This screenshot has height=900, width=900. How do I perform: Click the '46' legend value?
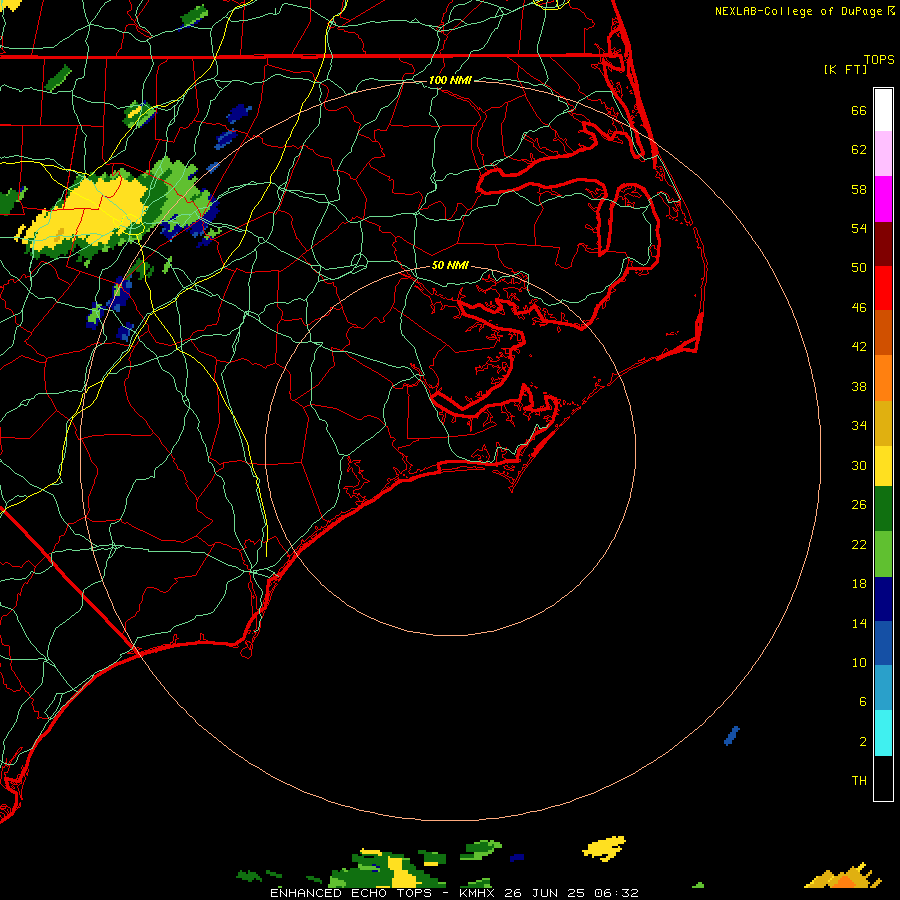point(859,308)
